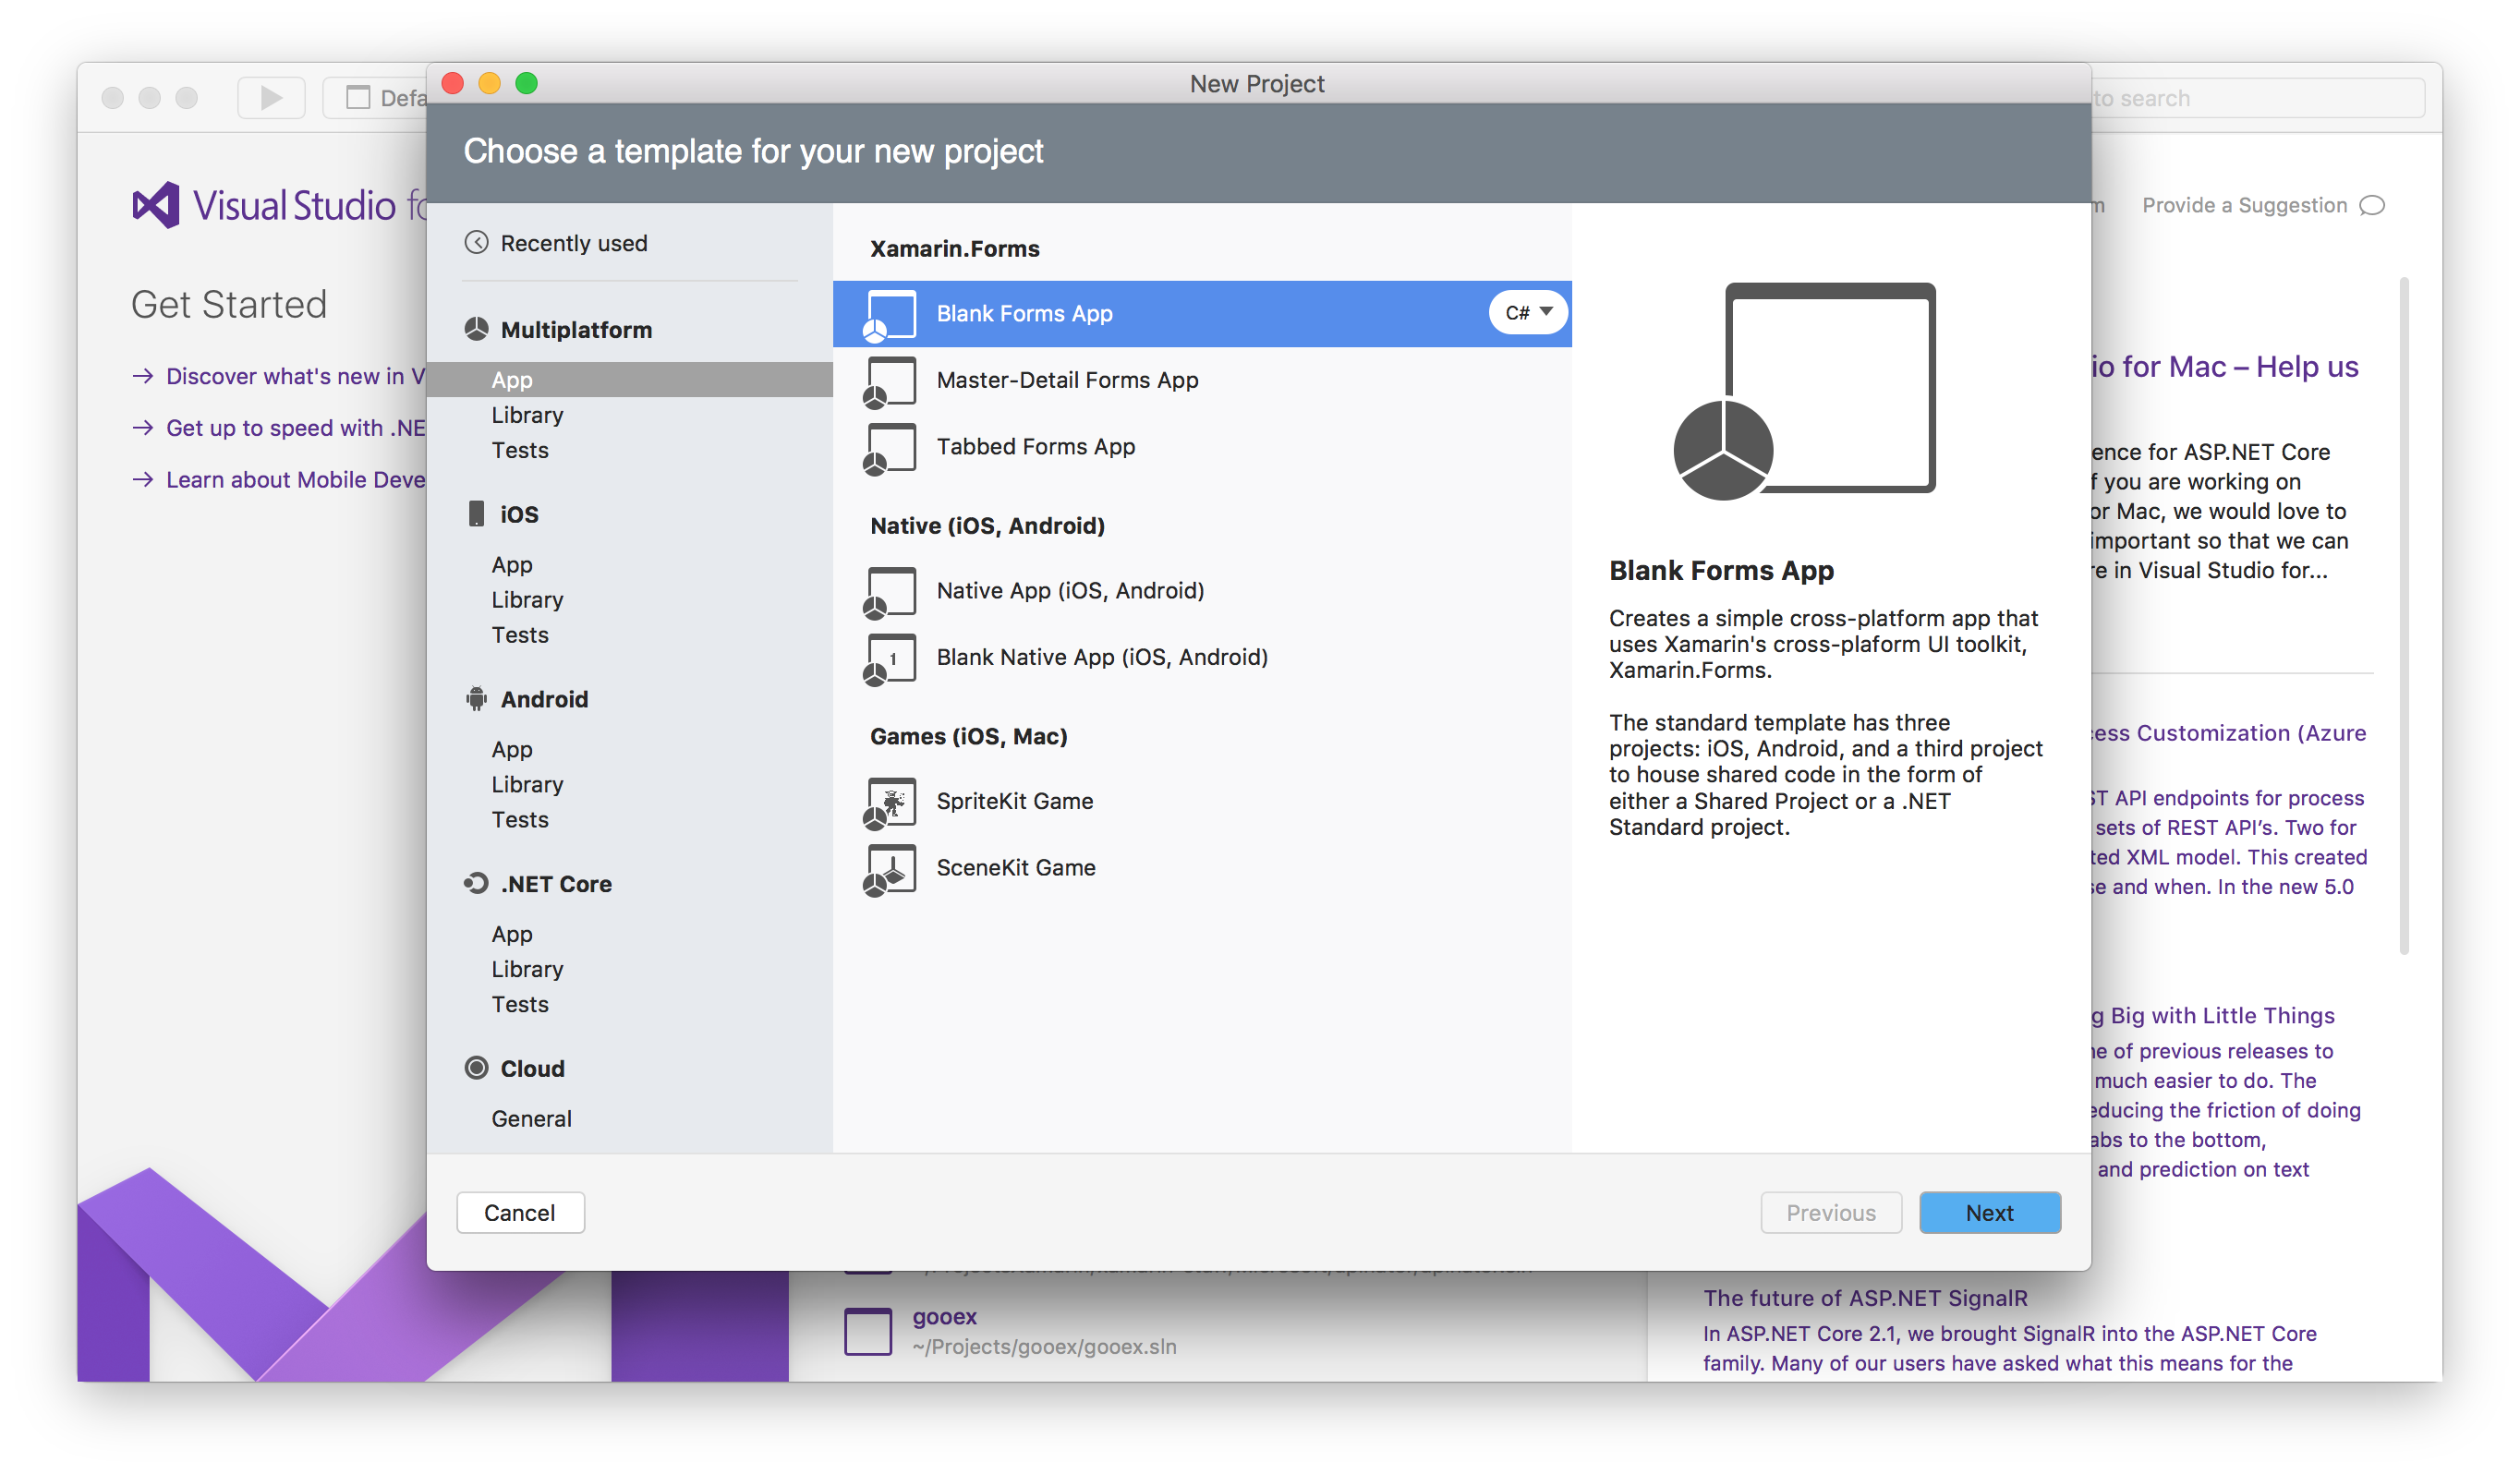Select Tests under iOS
The image size is (2520, 1474).
point(520,635)
